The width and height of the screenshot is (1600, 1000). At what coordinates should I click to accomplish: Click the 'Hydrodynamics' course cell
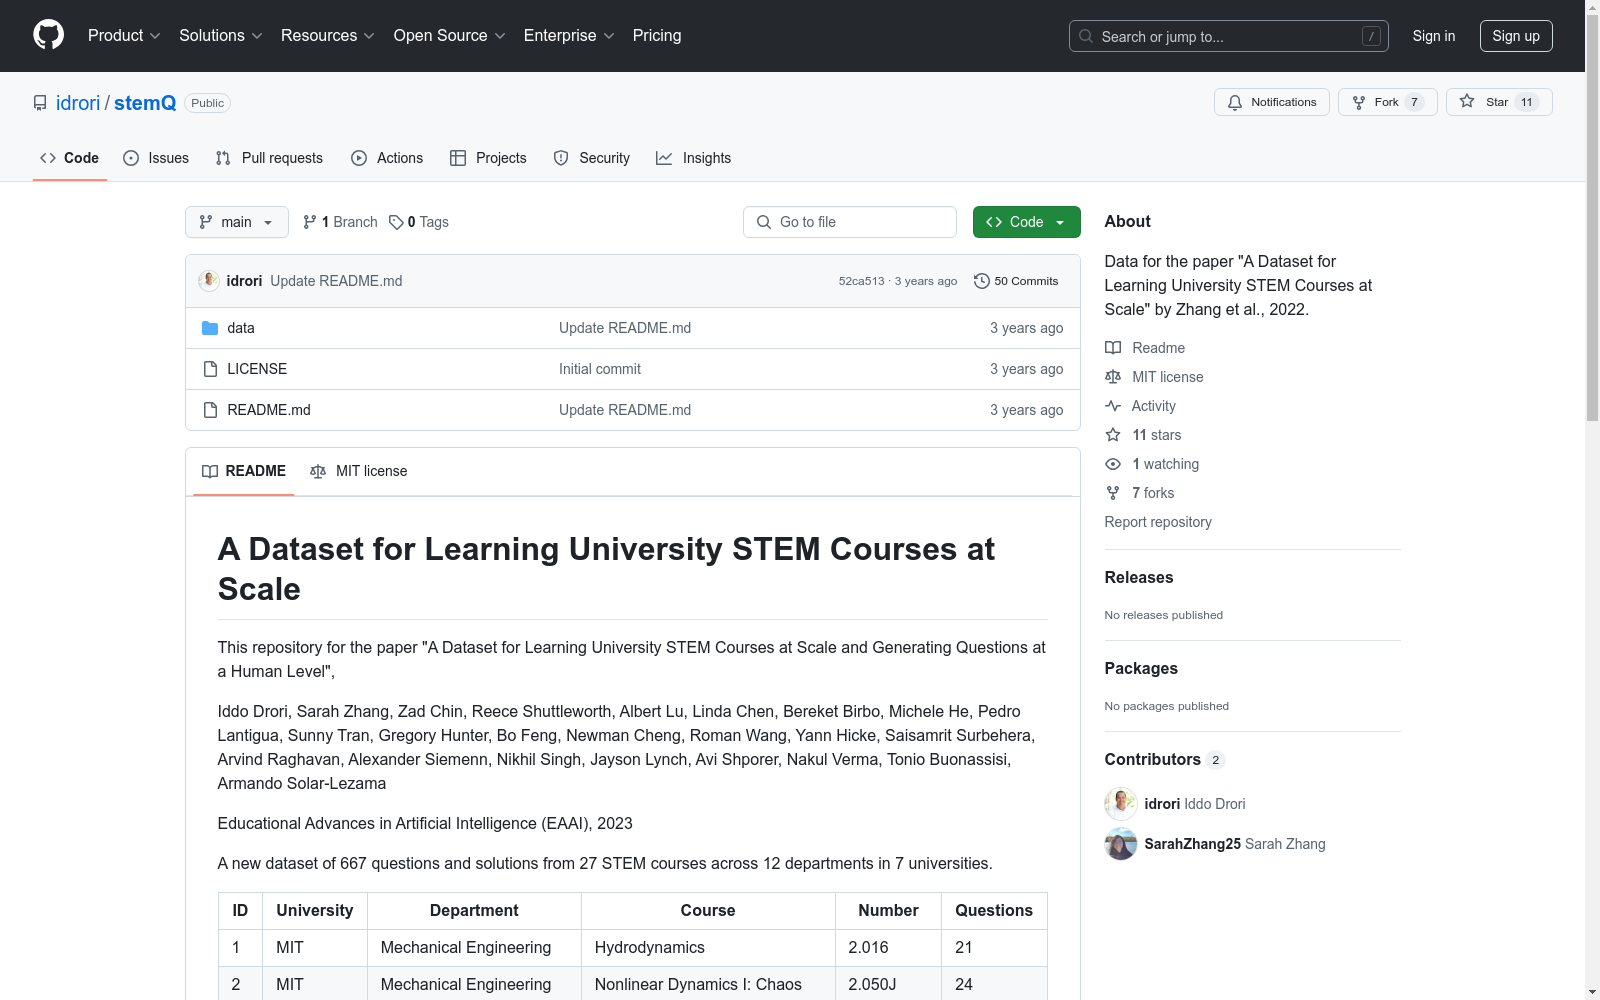click(708, 947)
